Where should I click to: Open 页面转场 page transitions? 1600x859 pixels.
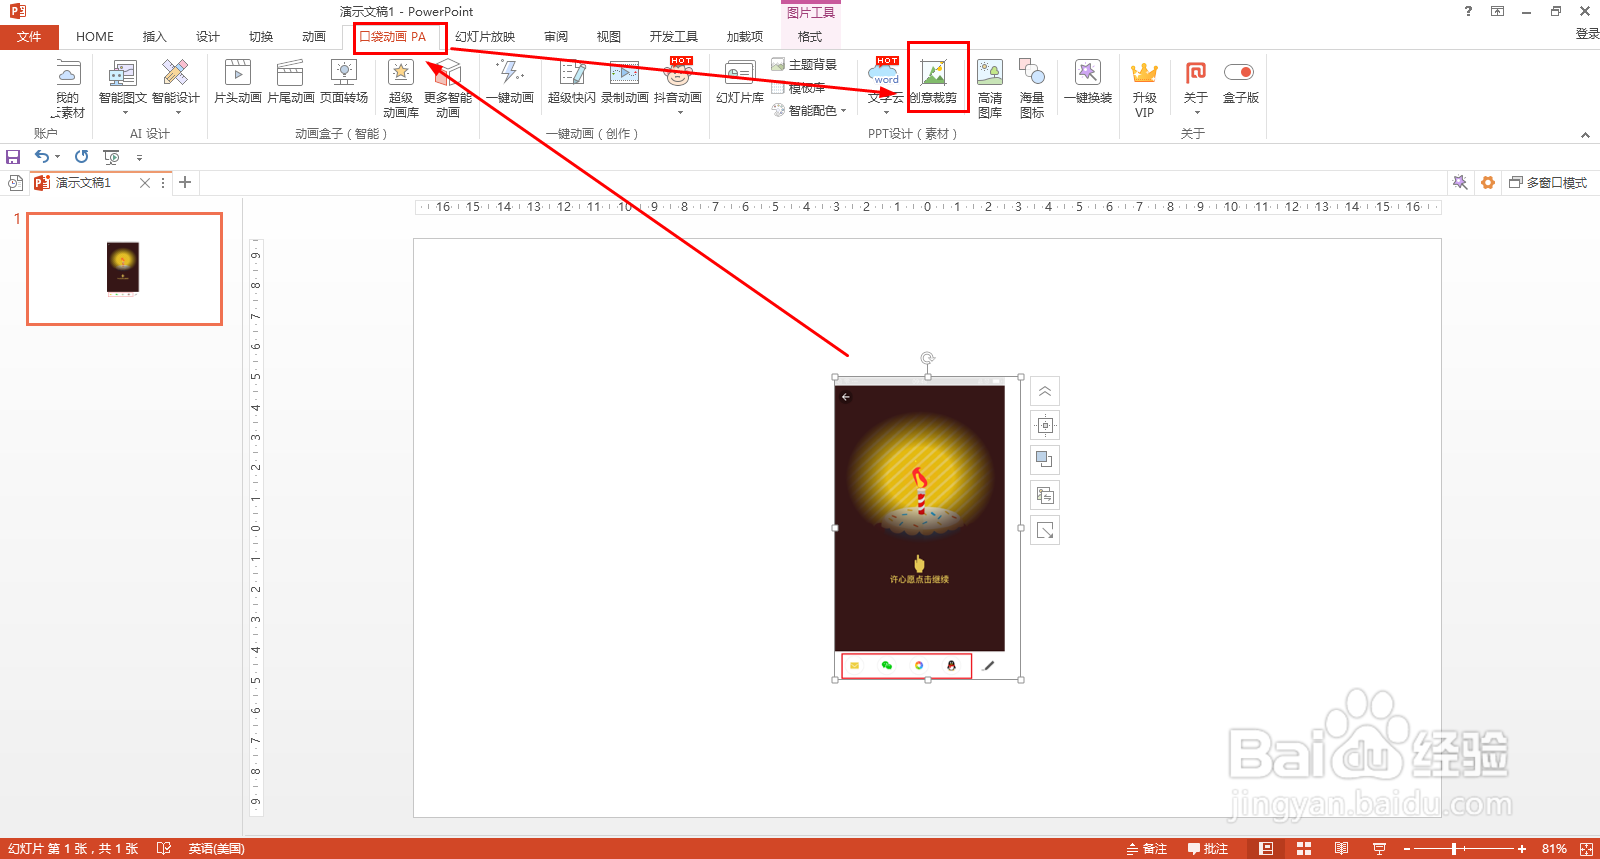tap(344, 82)
